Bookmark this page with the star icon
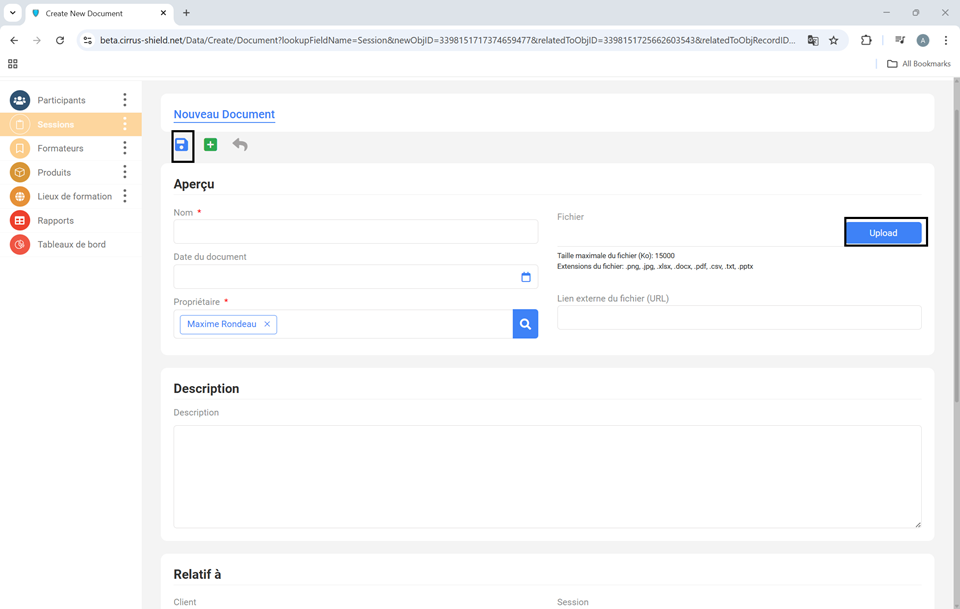The height and width of the screenshot is (609, 960). click(834, 41)
